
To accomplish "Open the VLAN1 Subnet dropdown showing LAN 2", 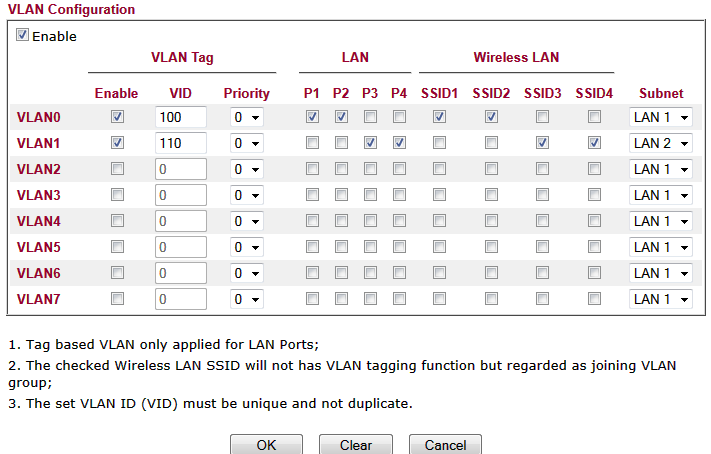I will (x=661, y=143).
